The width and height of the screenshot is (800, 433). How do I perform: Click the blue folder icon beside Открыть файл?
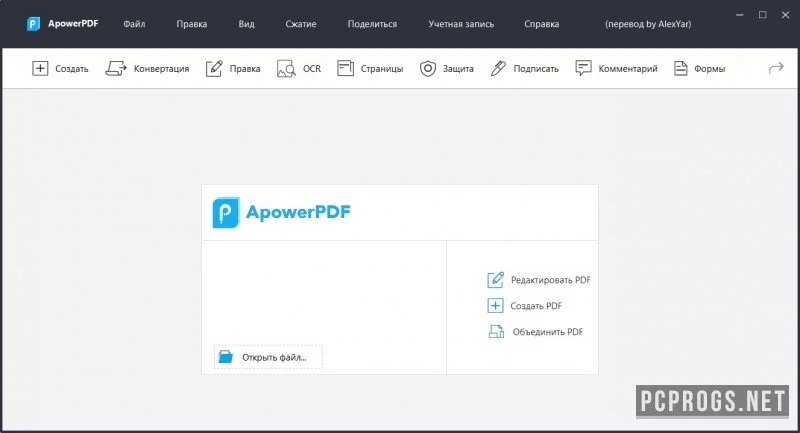tap(226, 357)
